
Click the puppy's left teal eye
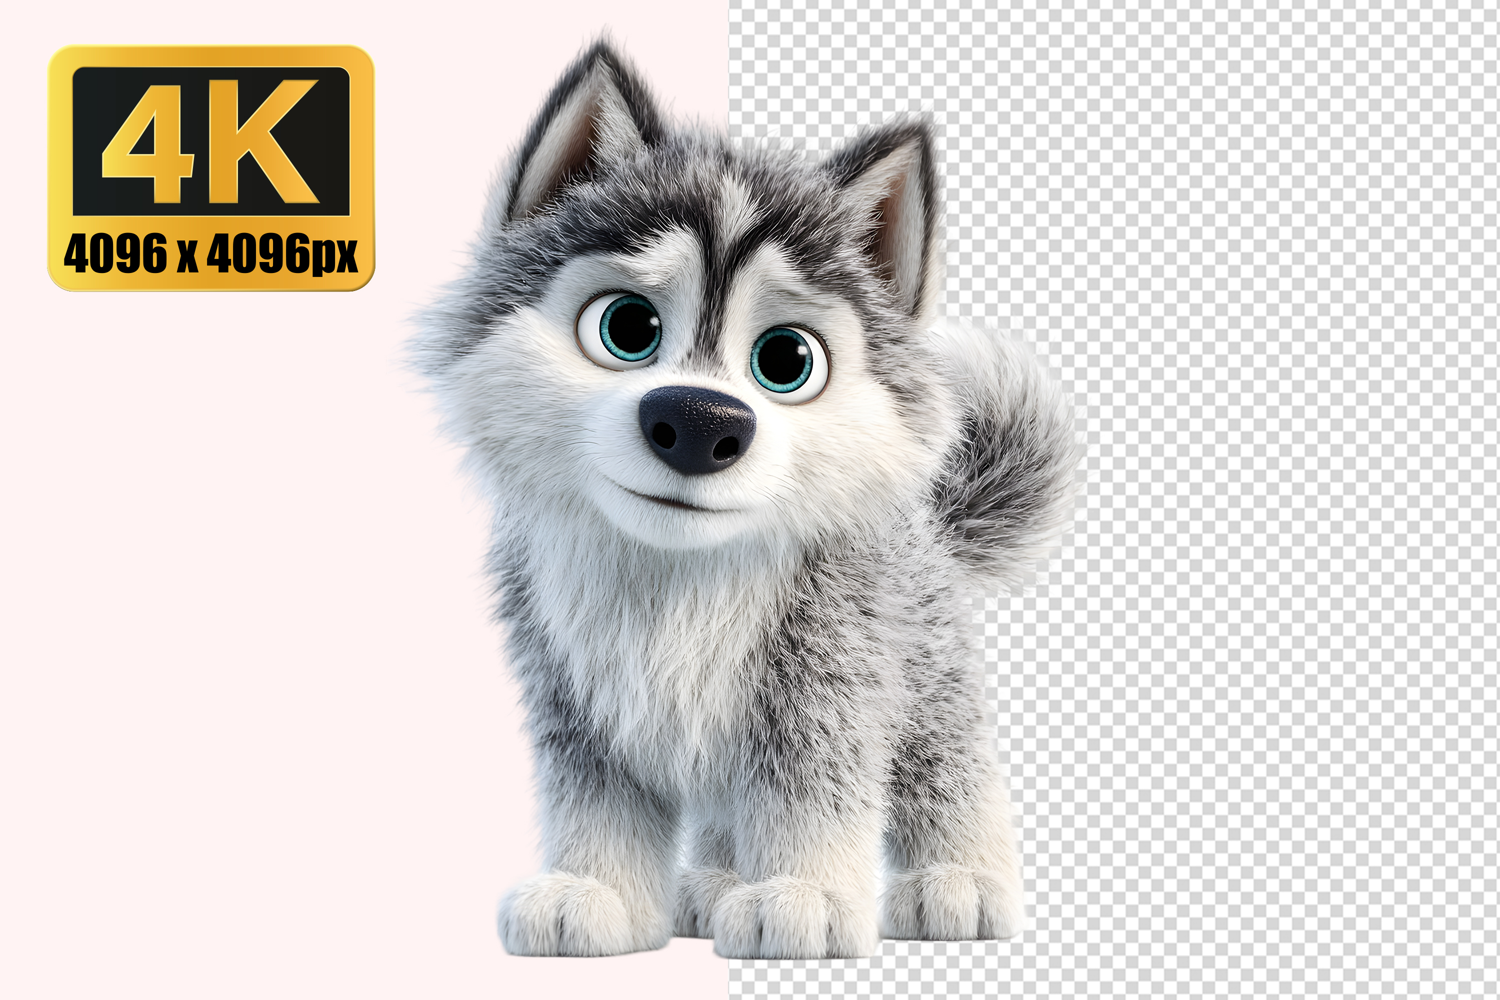pyautogui.click(x=620, y=330)
